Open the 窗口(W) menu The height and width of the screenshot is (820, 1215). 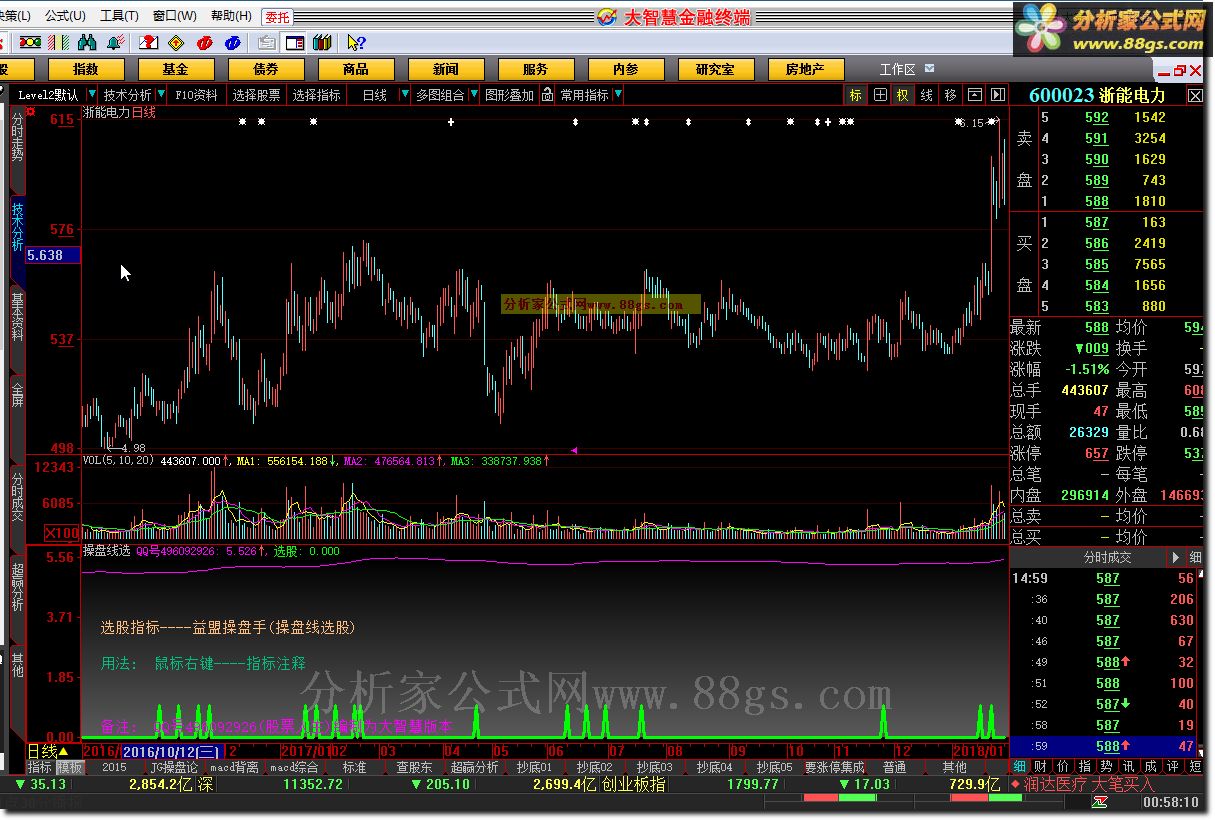point(175,16)
